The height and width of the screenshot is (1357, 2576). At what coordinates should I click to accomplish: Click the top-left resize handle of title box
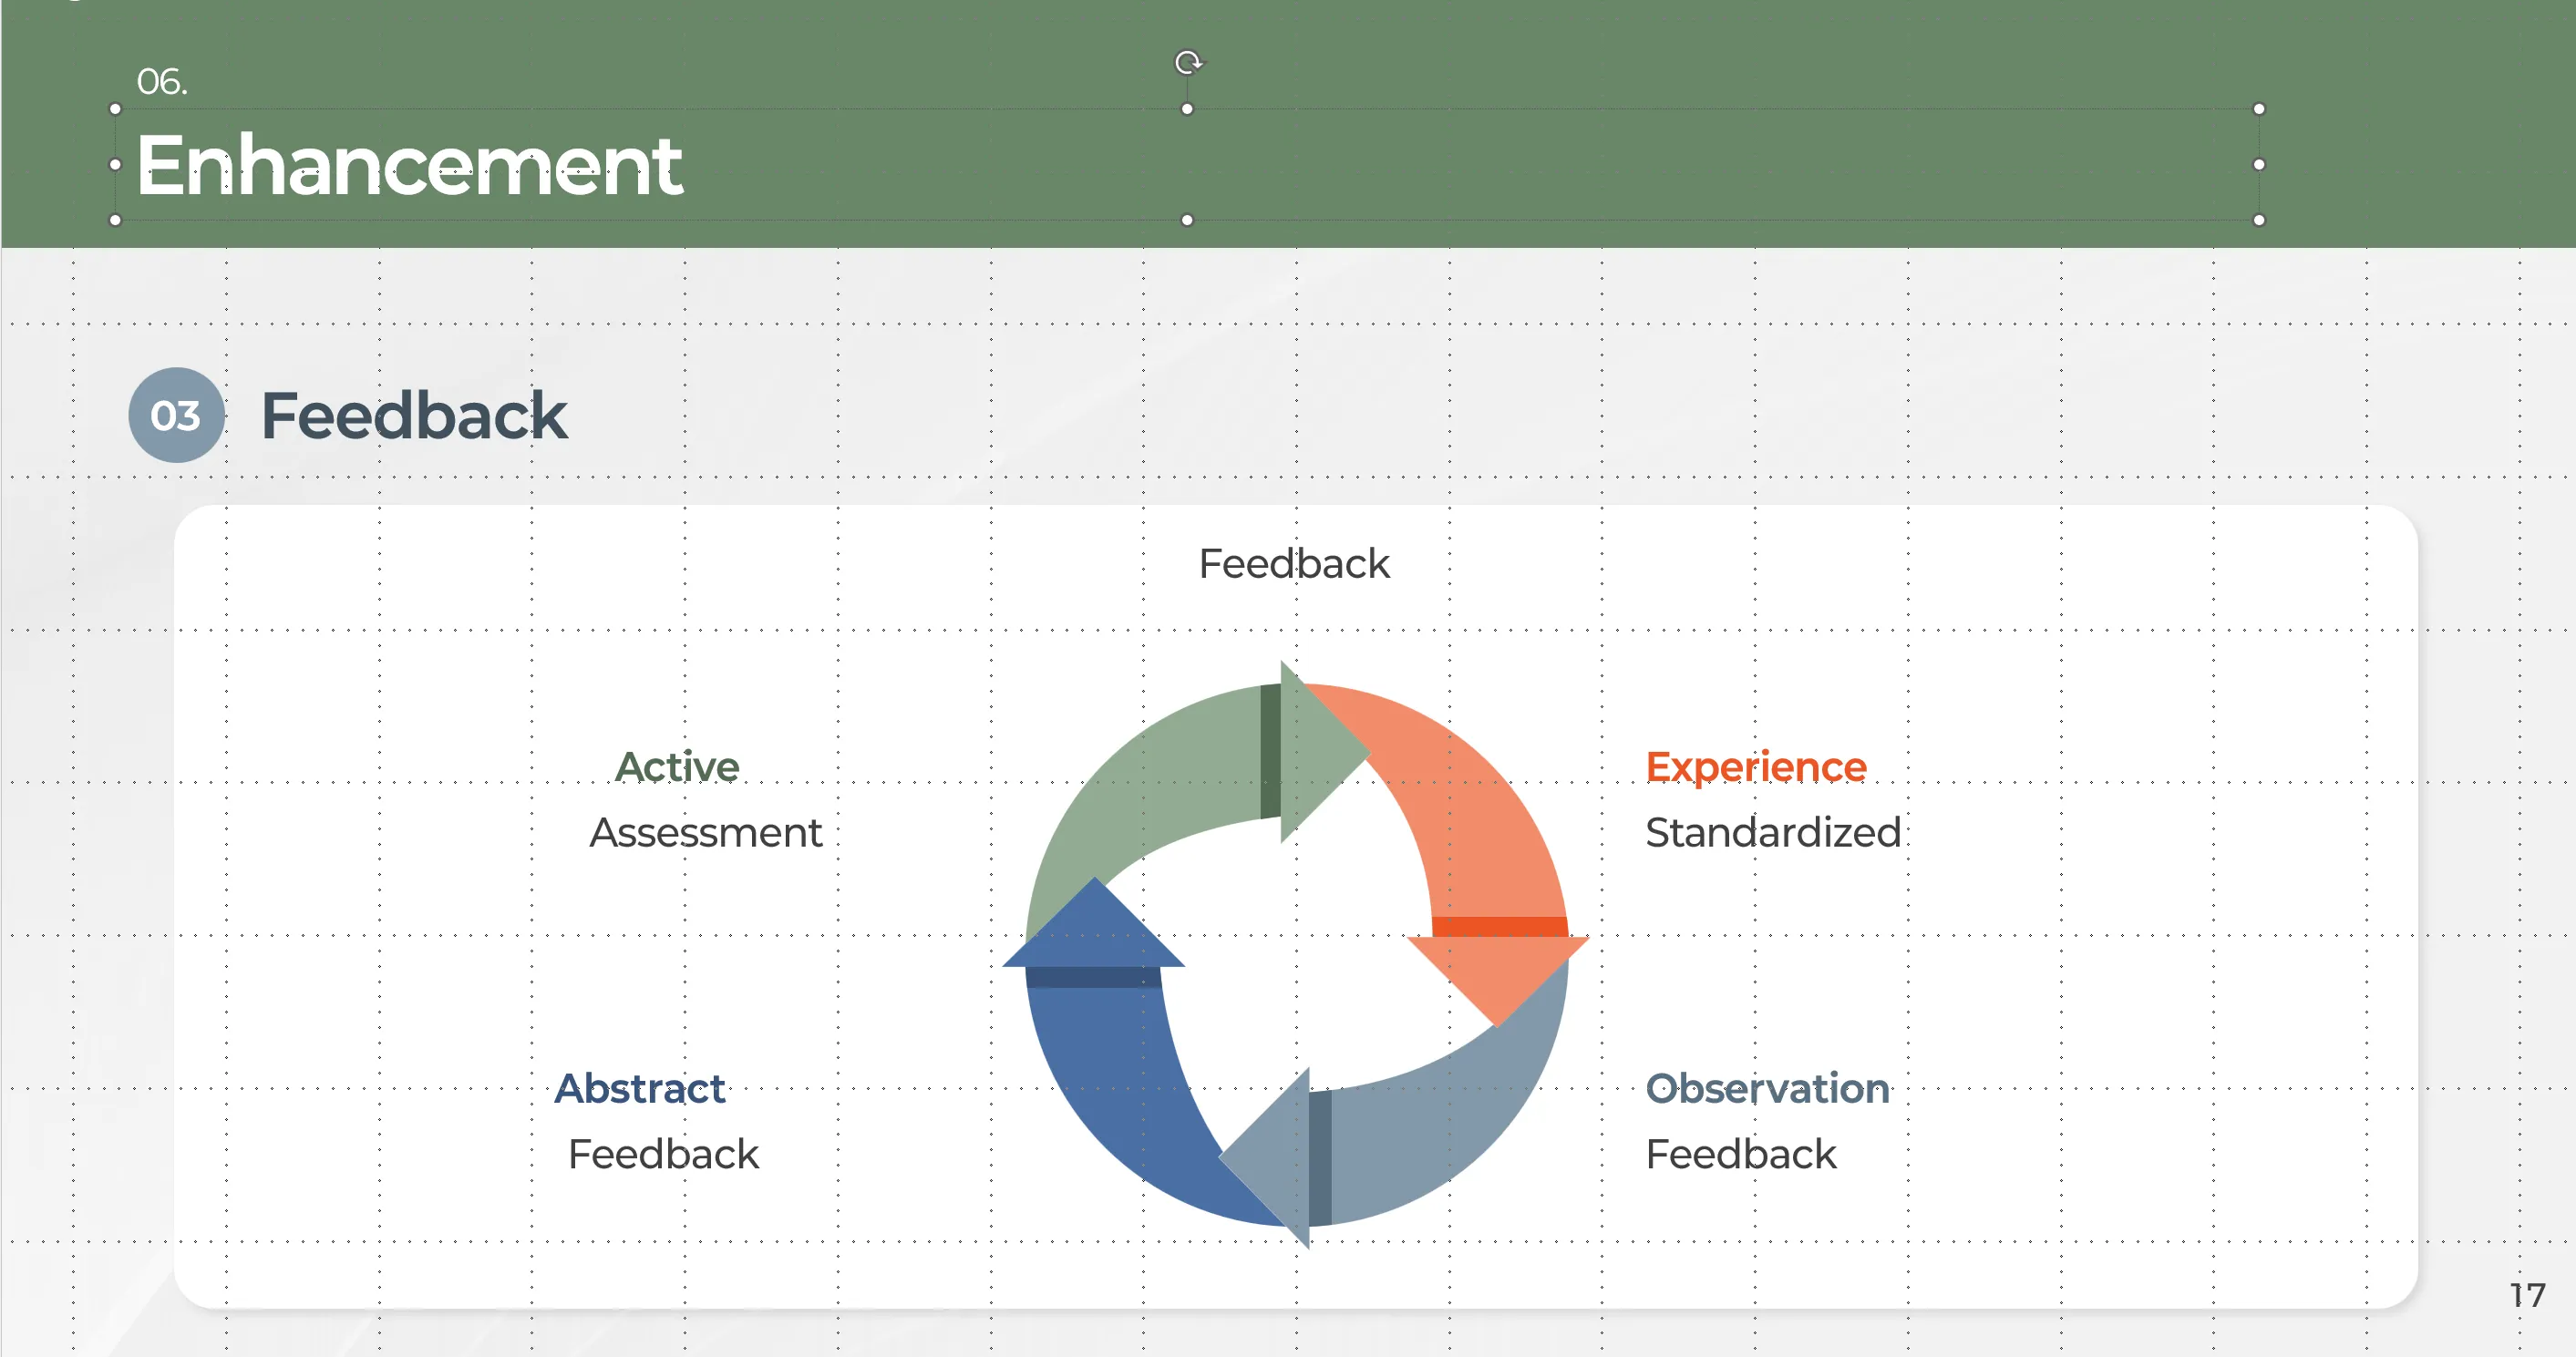pos(115,109)
